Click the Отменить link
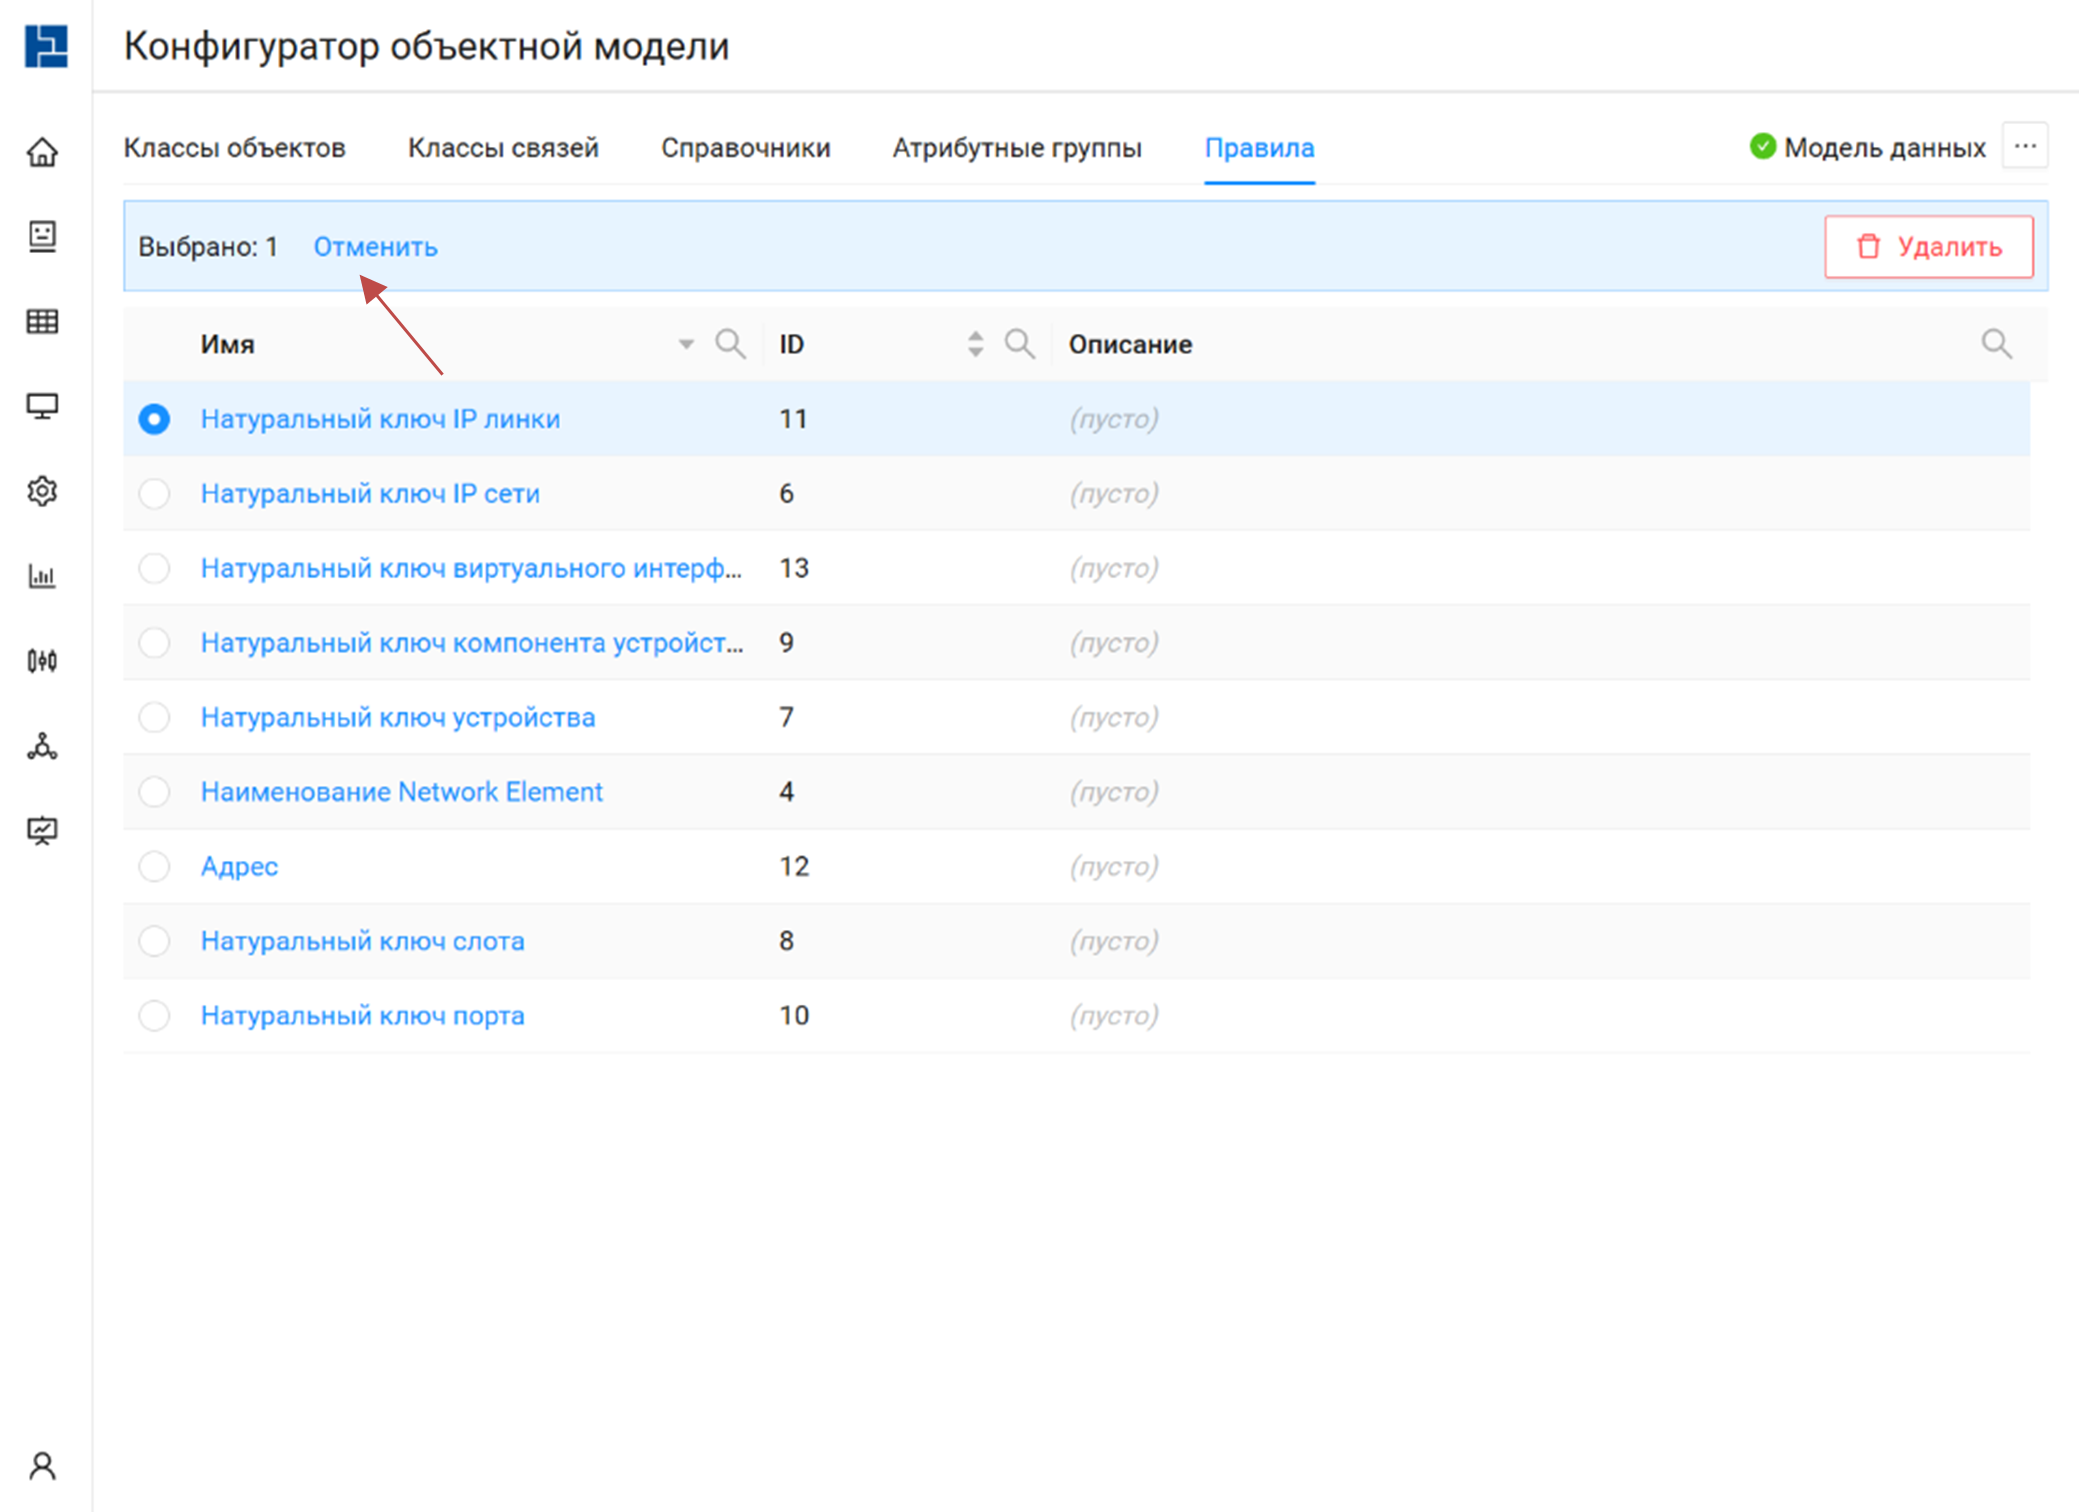This screenshot has height=1512, width=2079. [375, 247]
